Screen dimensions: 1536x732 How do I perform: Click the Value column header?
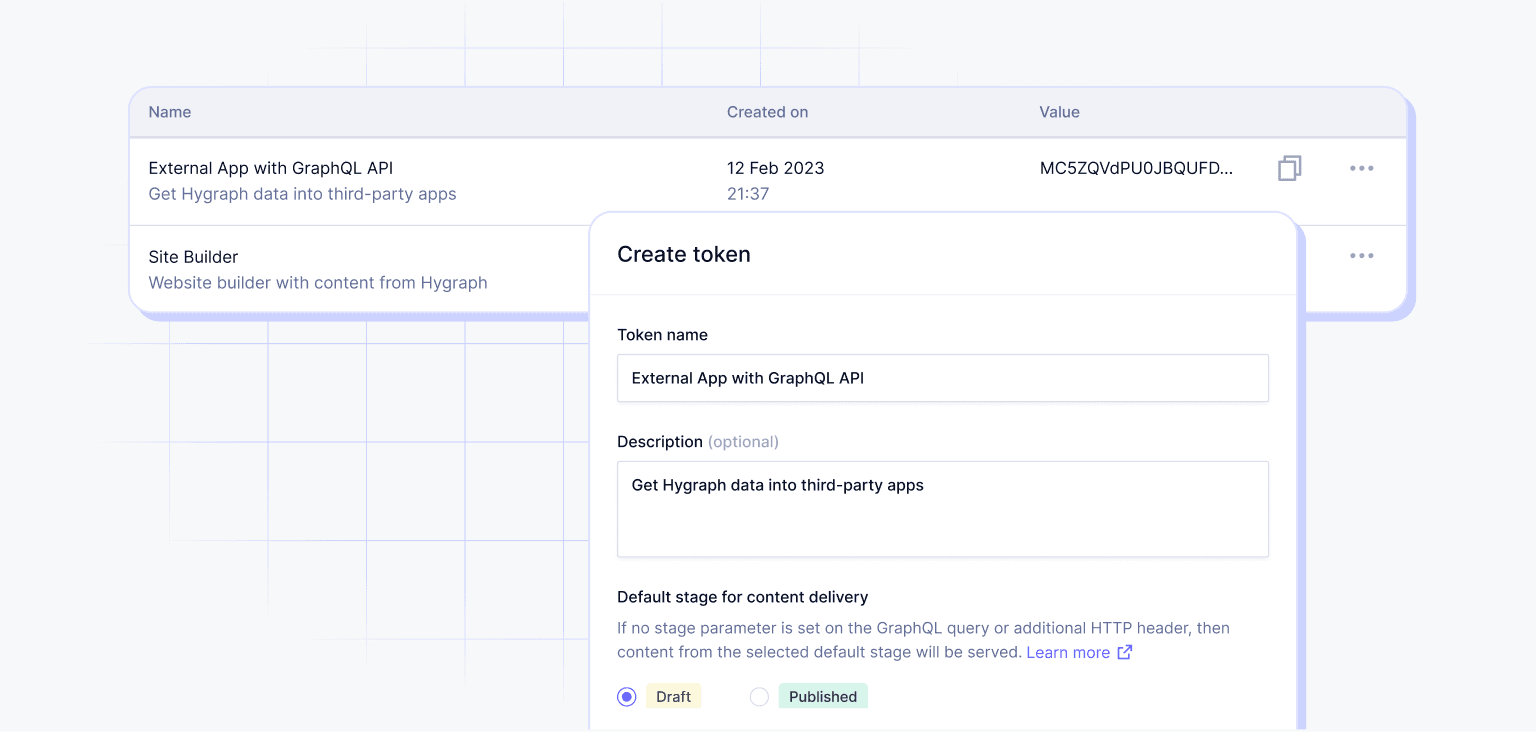tap(1059, 112)
